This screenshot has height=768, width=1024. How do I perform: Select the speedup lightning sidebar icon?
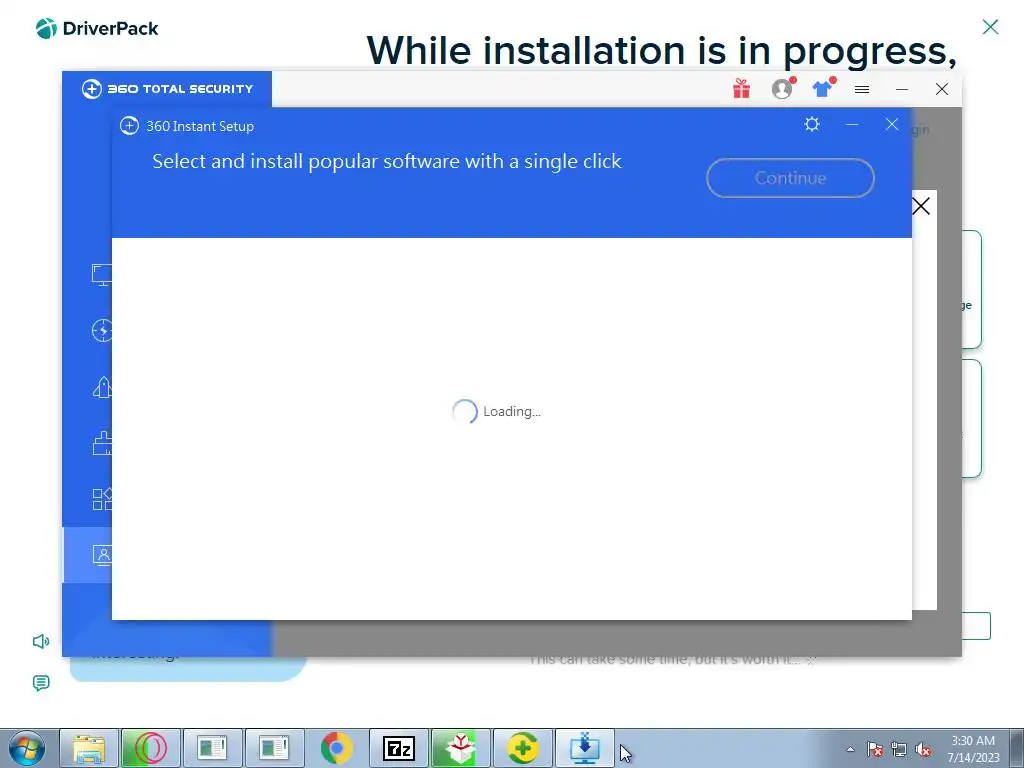[102, 330]
